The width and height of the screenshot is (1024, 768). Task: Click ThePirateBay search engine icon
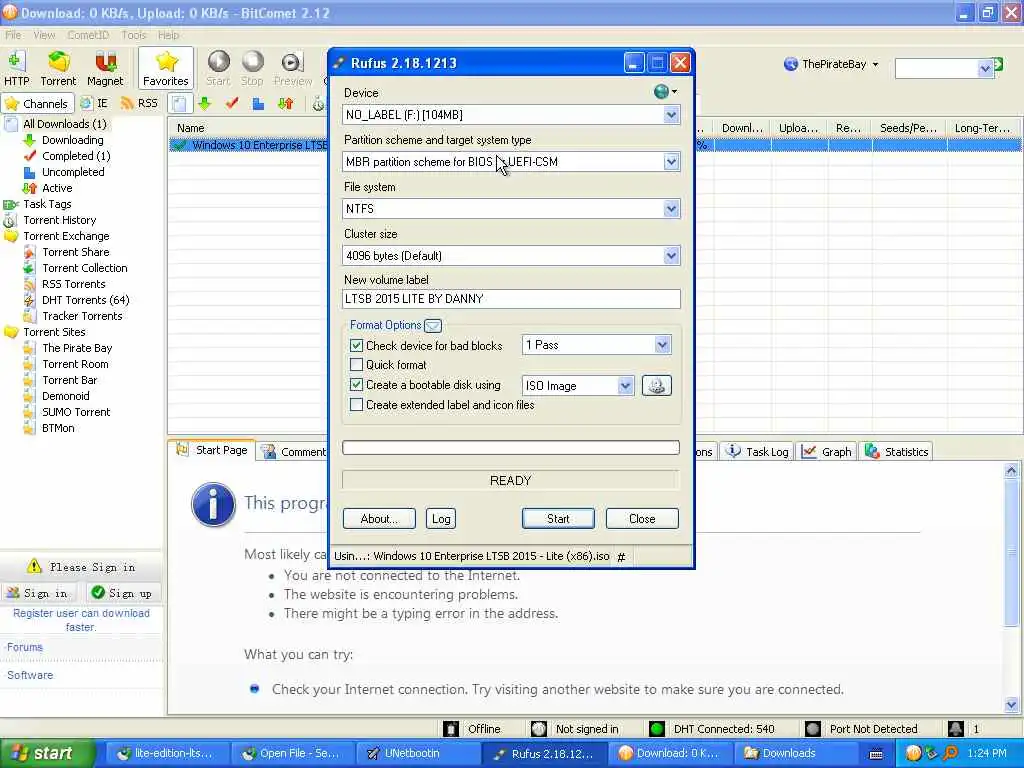[x=791, y=64]
